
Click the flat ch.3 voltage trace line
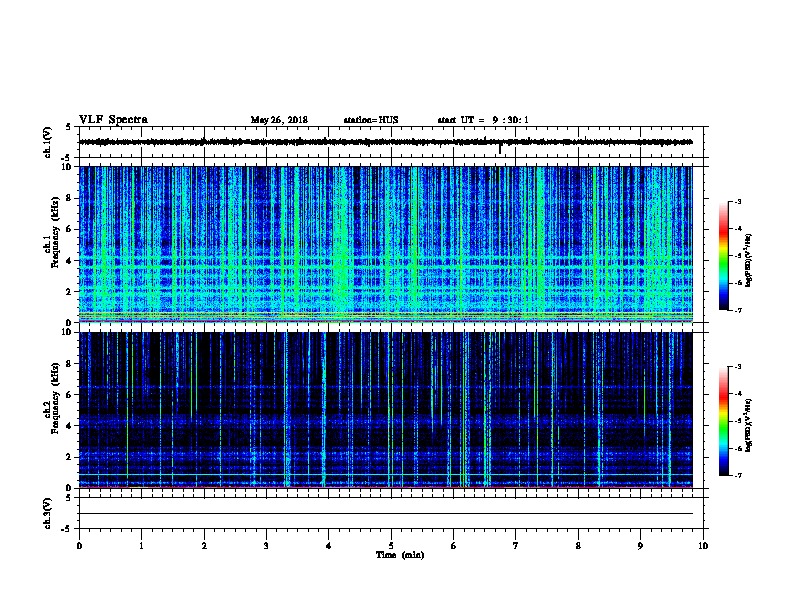pyautogui.click(x=385, y=514)
